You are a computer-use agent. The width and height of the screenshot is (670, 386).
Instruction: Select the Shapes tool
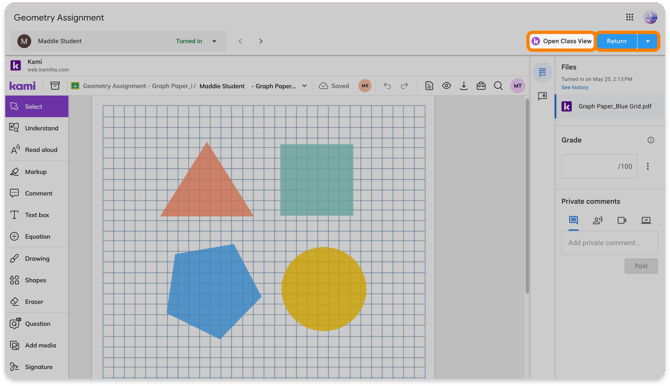[36, 280]
